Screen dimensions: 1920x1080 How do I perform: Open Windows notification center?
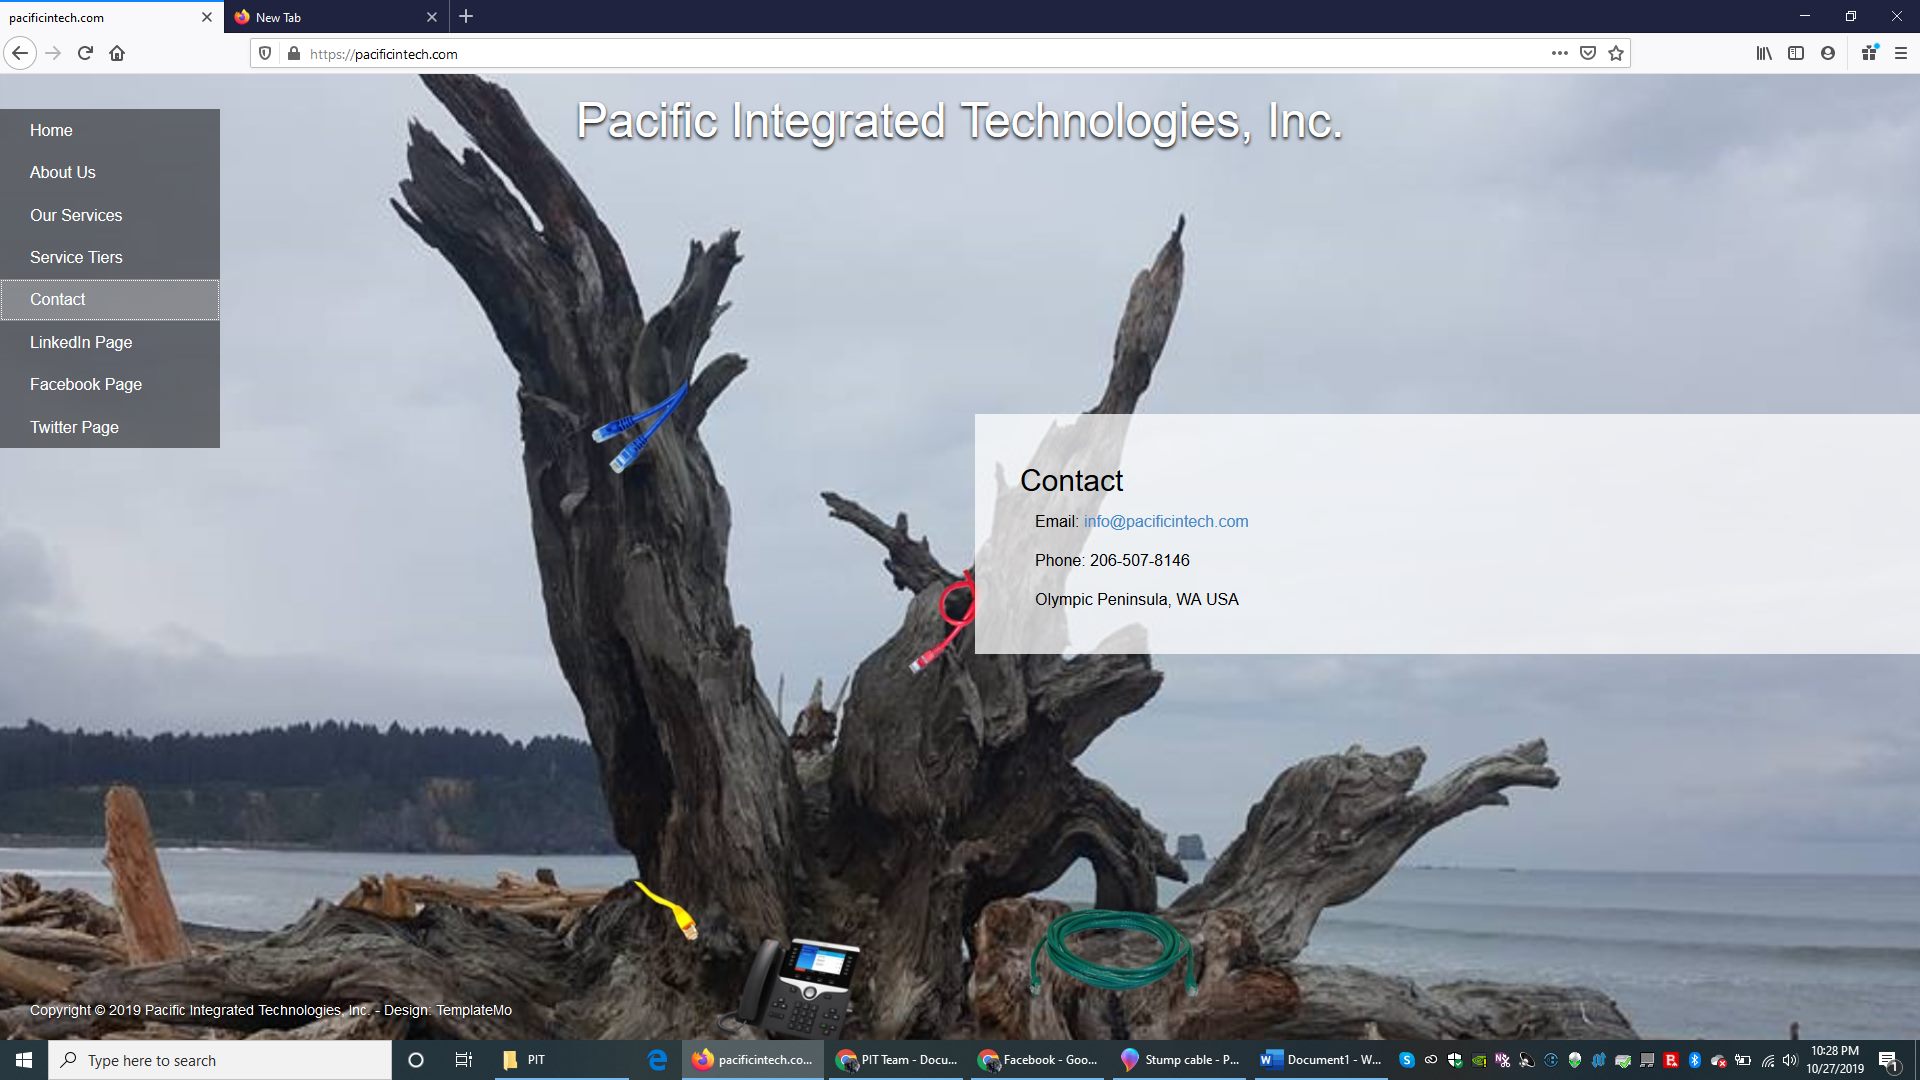pyautogui.click(x=1888, y=1060)
